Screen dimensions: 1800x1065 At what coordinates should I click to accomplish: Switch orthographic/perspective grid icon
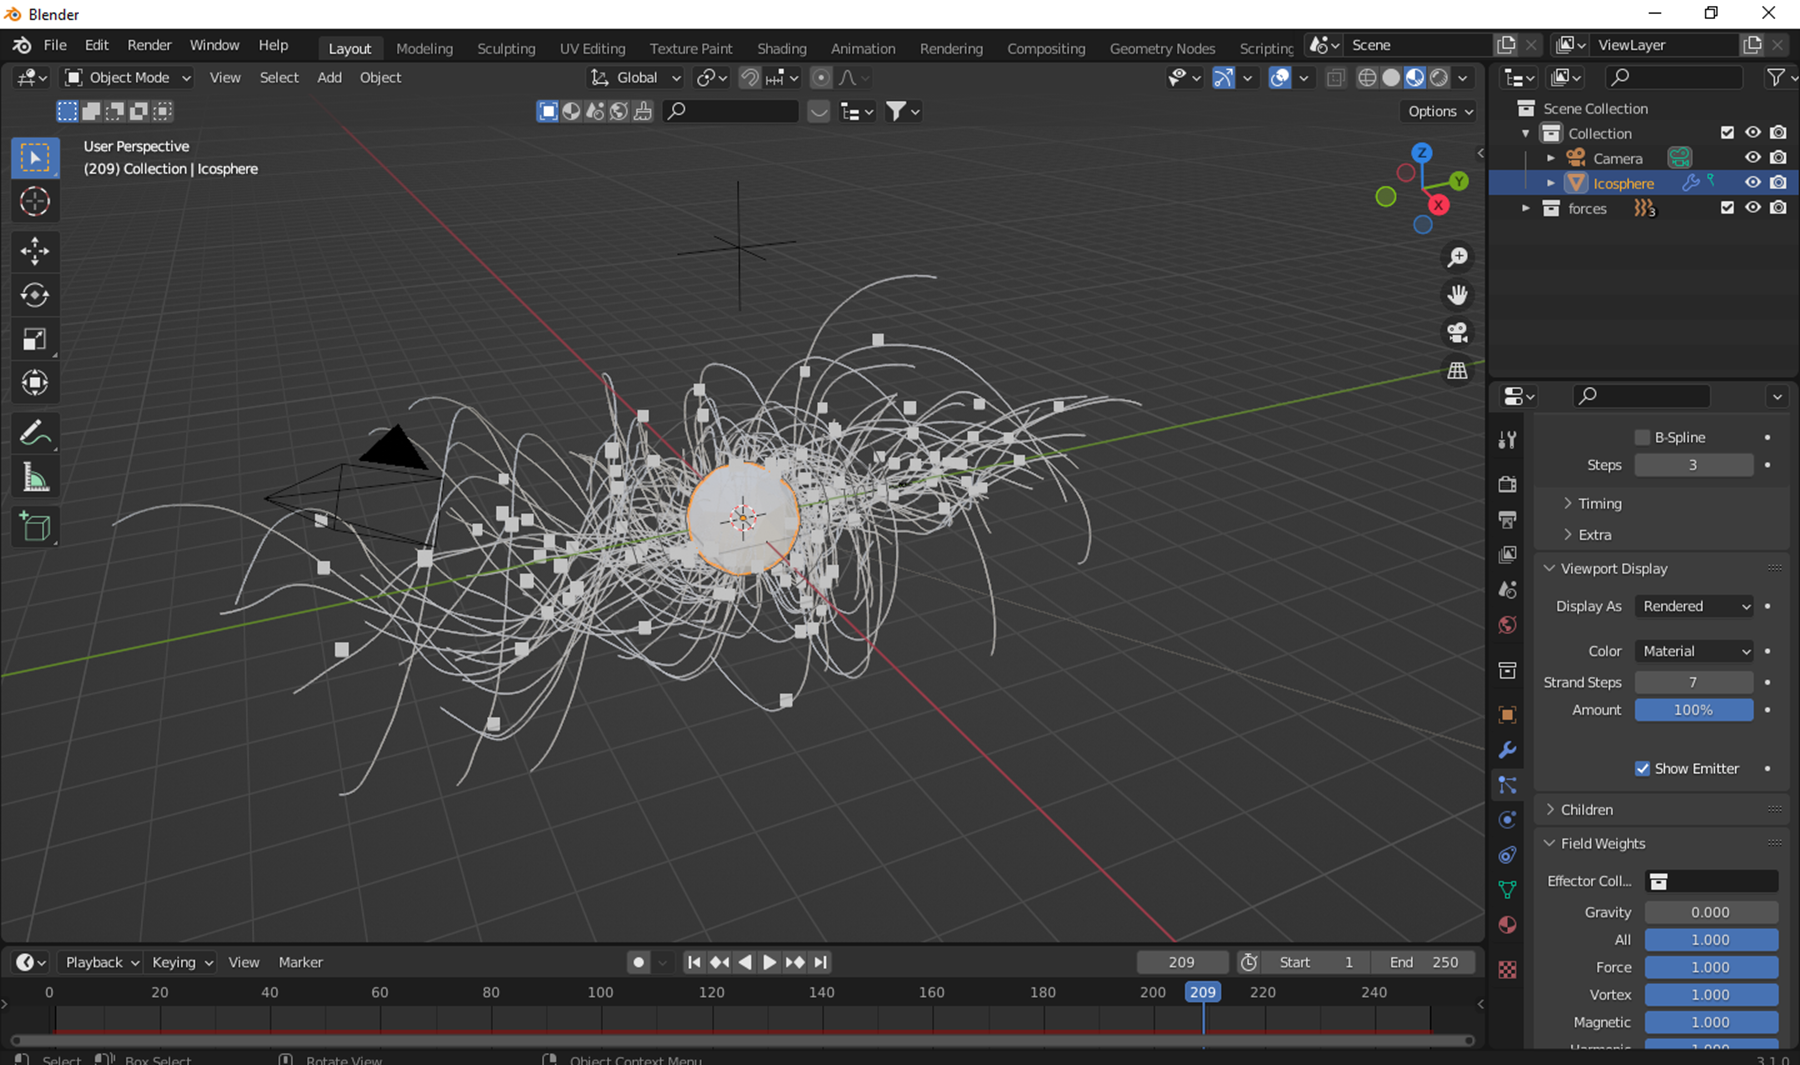pos(1458,371)
